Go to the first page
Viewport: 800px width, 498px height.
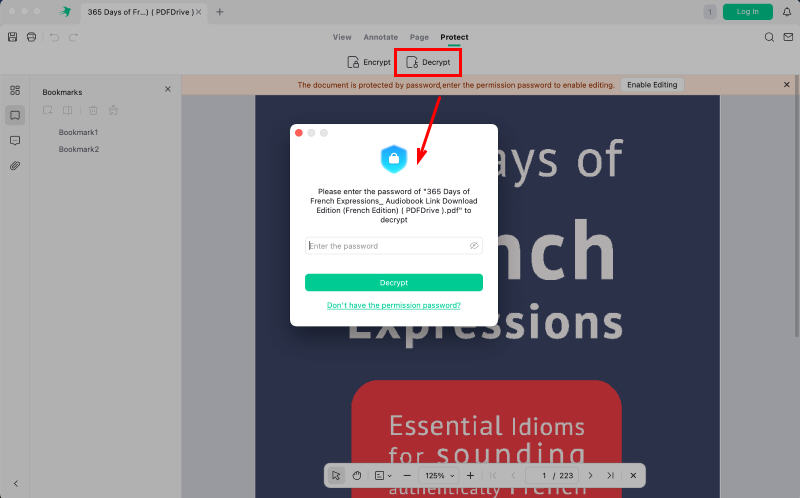493,476
